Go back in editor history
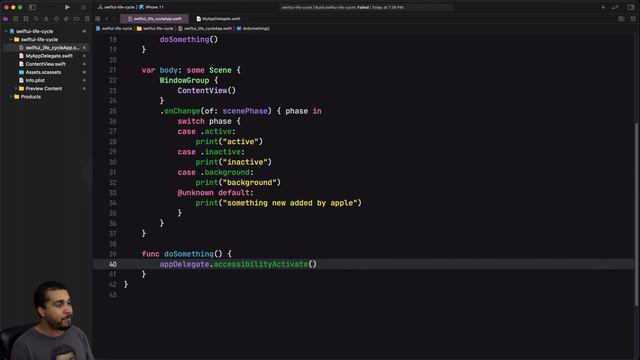The image size is (640, 360). tap(107, 19)
